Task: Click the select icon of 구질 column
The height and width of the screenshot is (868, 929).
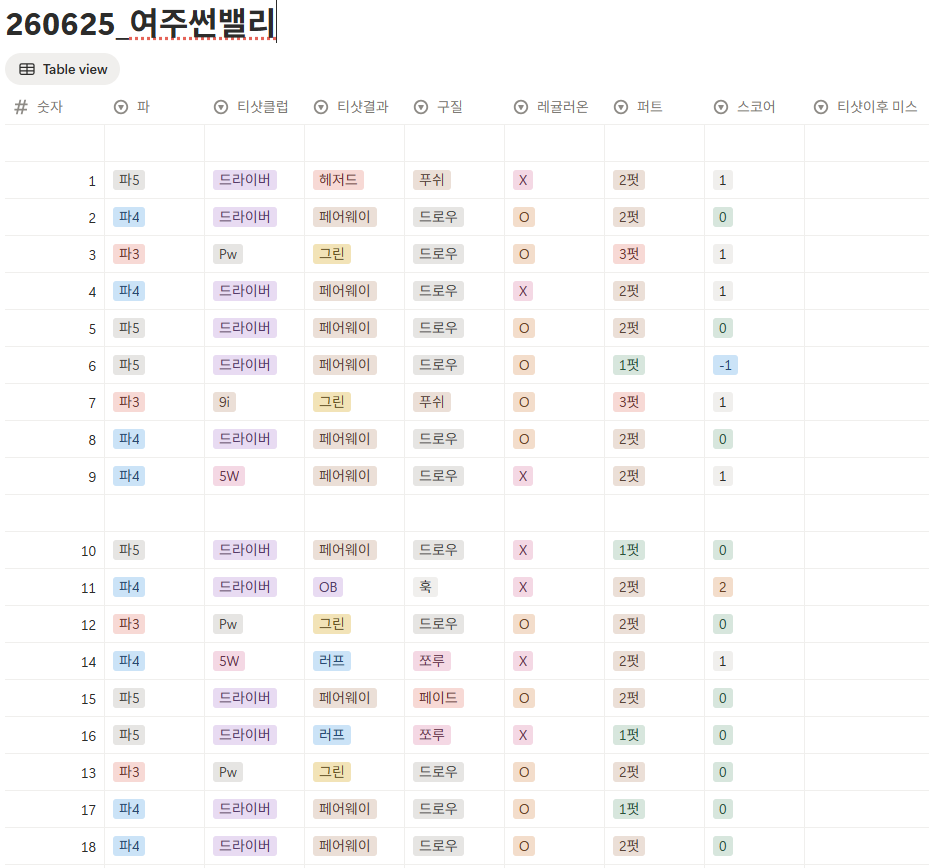Action: pyautogui.click(x=421, y=107)
